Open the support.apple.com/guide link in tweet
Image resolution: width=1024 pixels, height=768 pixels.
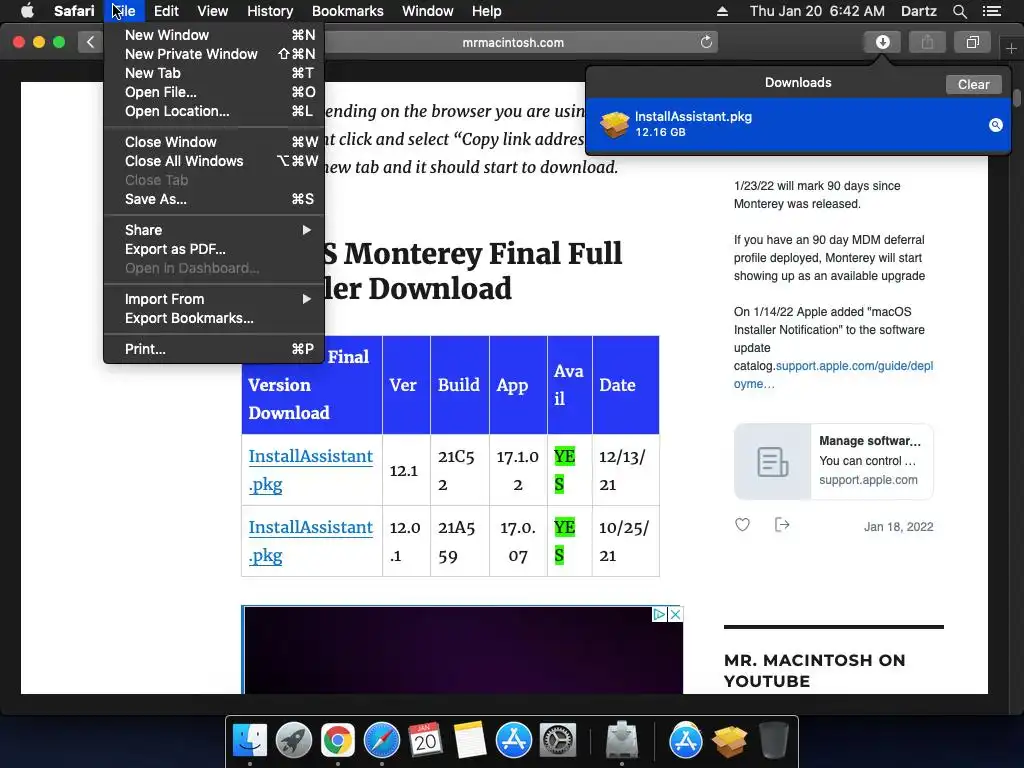click(833, 375)
